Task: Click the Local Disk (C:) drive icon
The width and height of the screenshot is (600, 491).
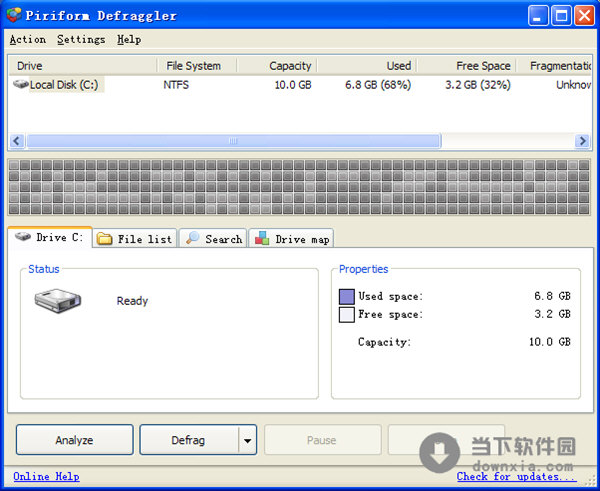Action: coord(21,84)
